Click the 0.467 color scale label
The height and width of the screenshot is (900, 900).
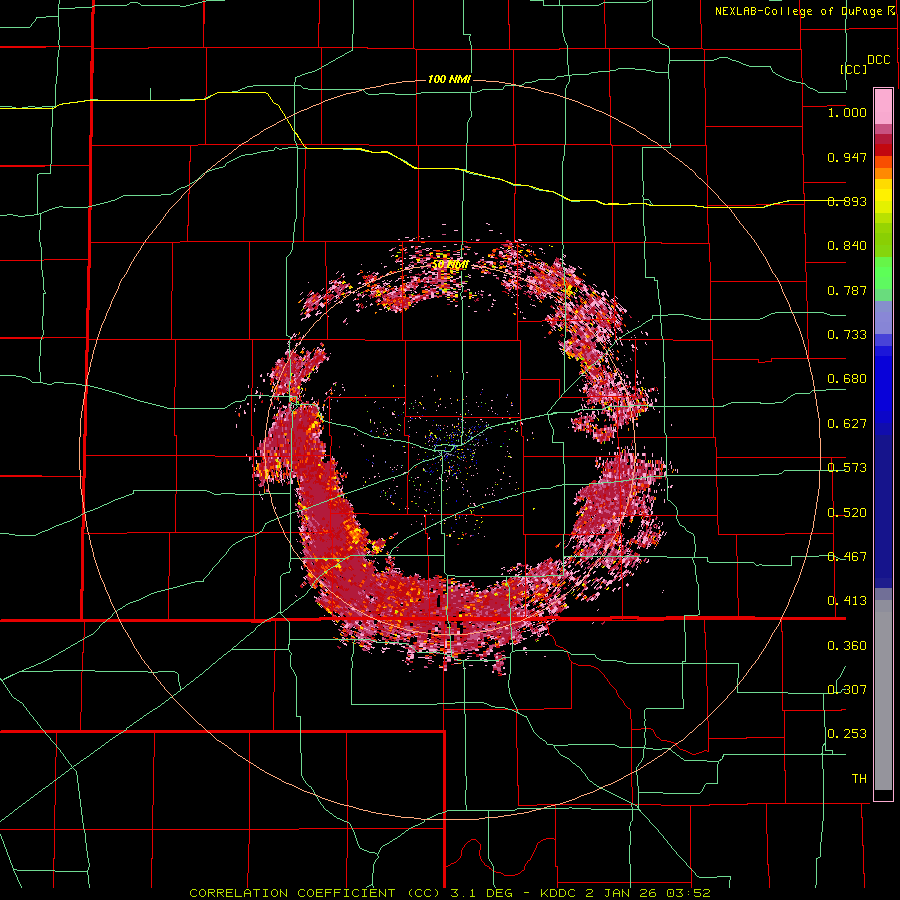tap(847, 557)
